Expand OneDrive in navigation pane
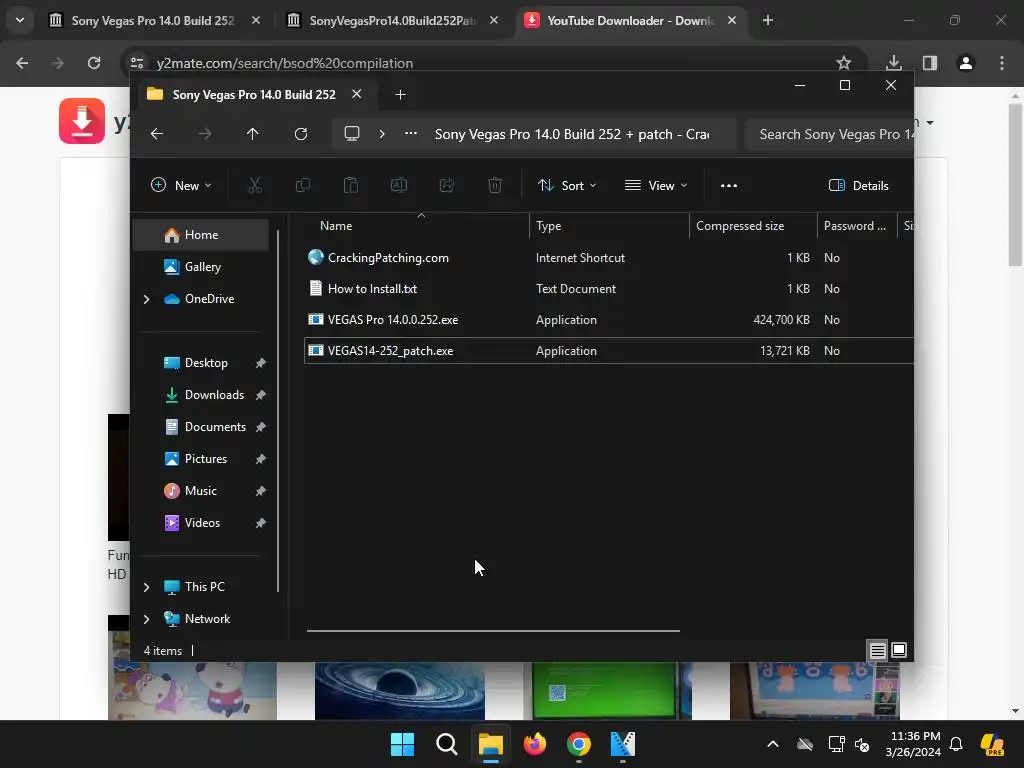Image resolution: width=1024 pixels, height=768 pixels. 146,299
